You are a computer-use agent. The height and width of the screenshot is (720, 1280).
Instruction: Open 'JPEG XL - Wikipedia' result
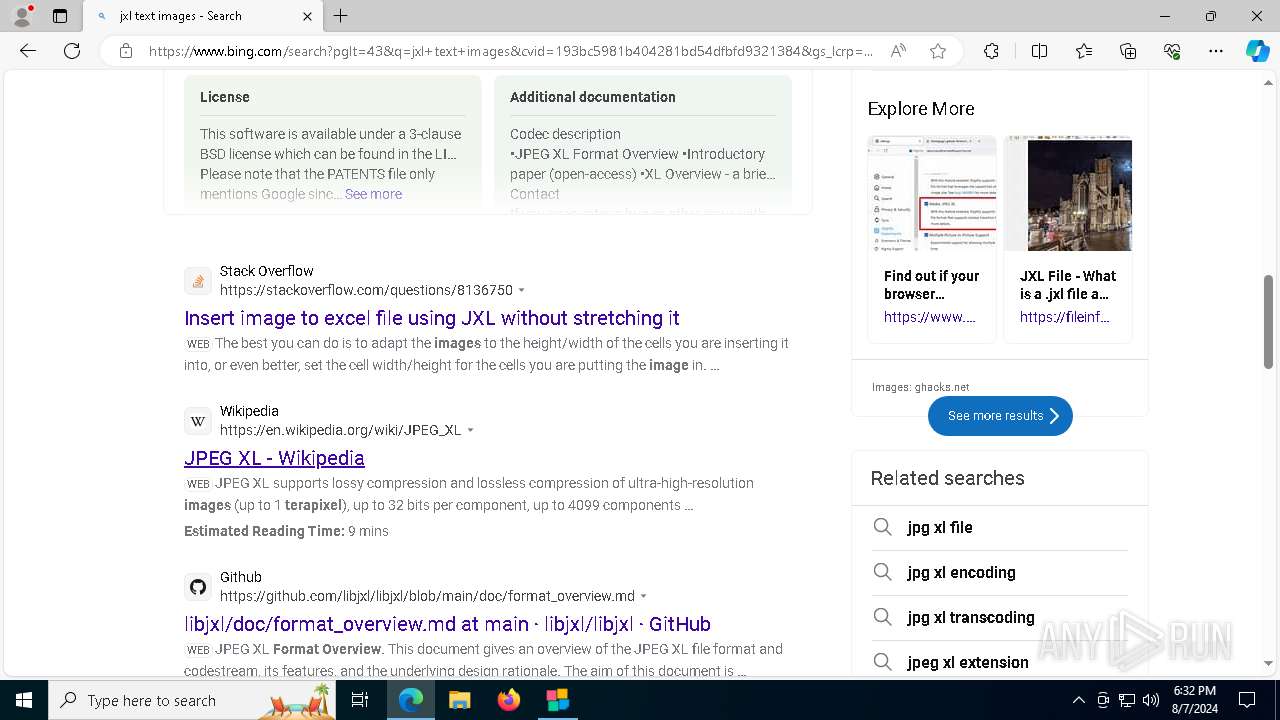pos(274,458)
